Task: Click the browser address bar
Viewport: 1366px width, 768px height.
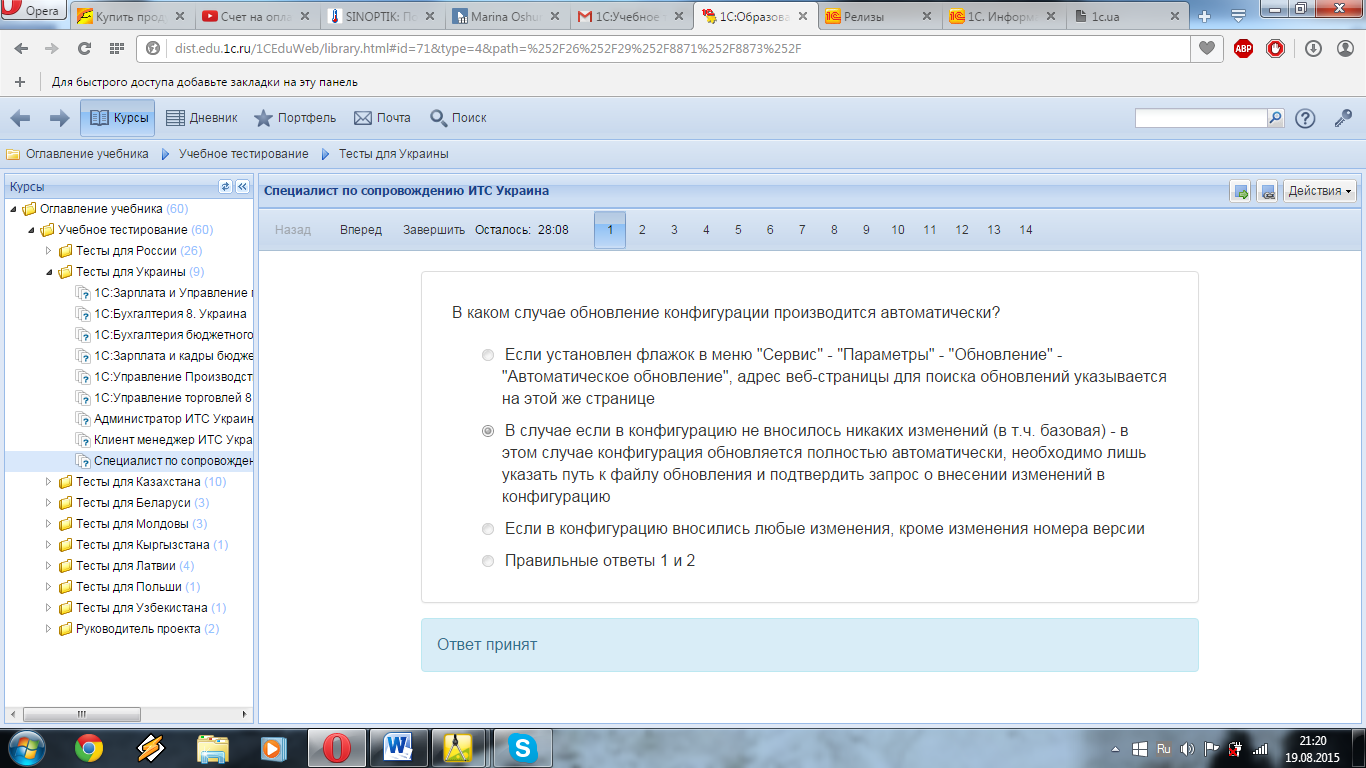Action: click(x=665, y=48)
